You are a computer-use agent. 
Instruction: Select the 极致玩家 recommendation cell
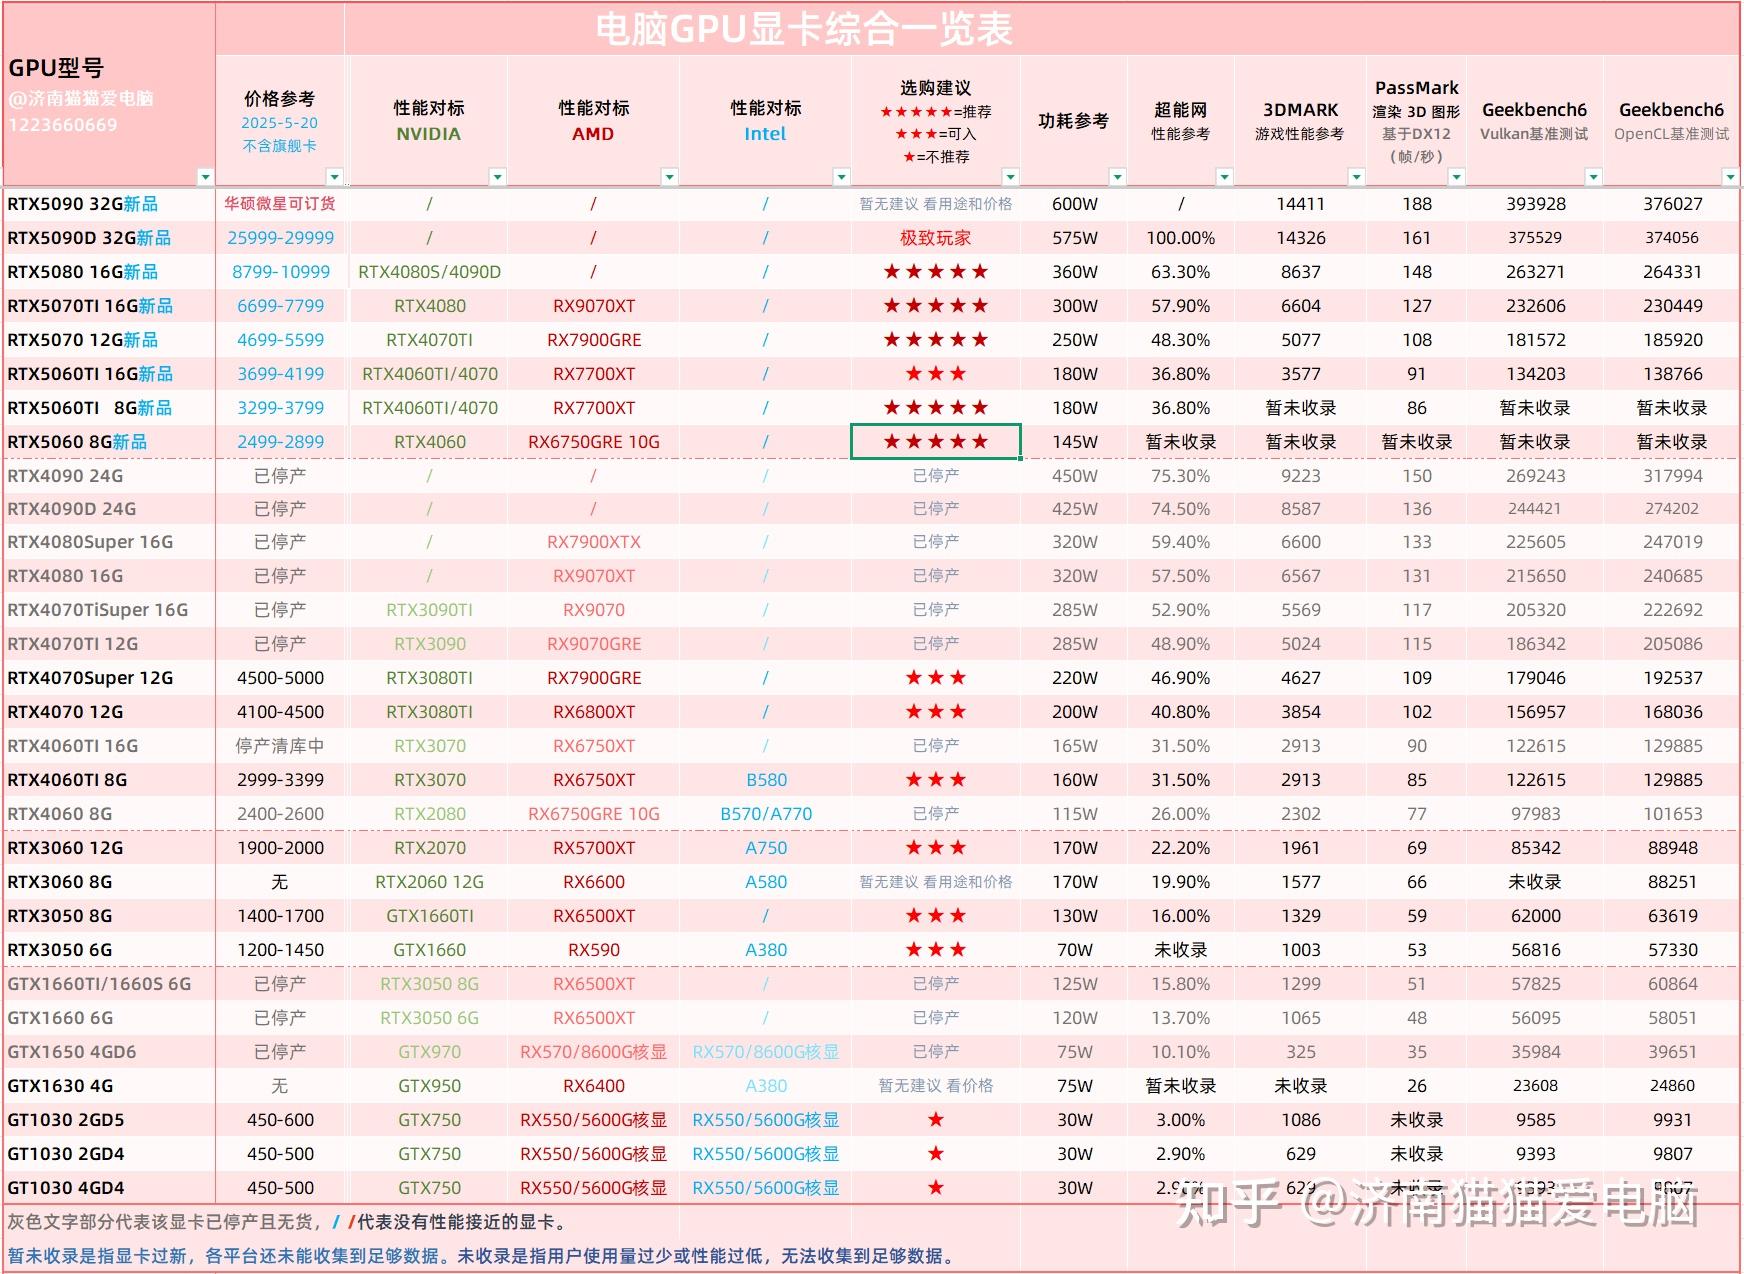(935, 238)
